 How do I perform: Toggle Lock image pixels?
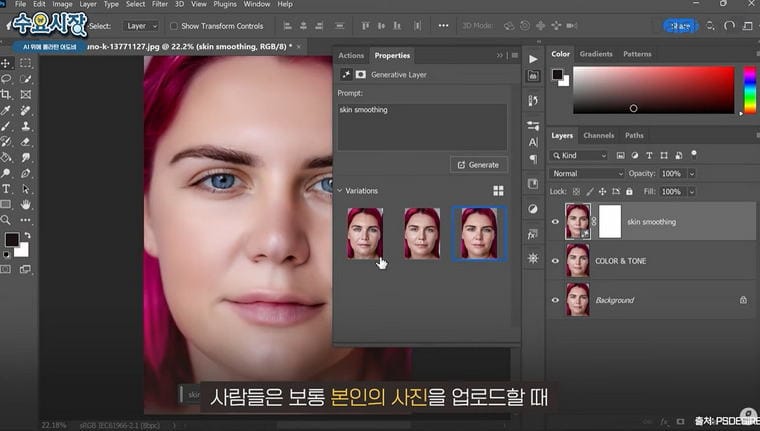coord(589,192)
